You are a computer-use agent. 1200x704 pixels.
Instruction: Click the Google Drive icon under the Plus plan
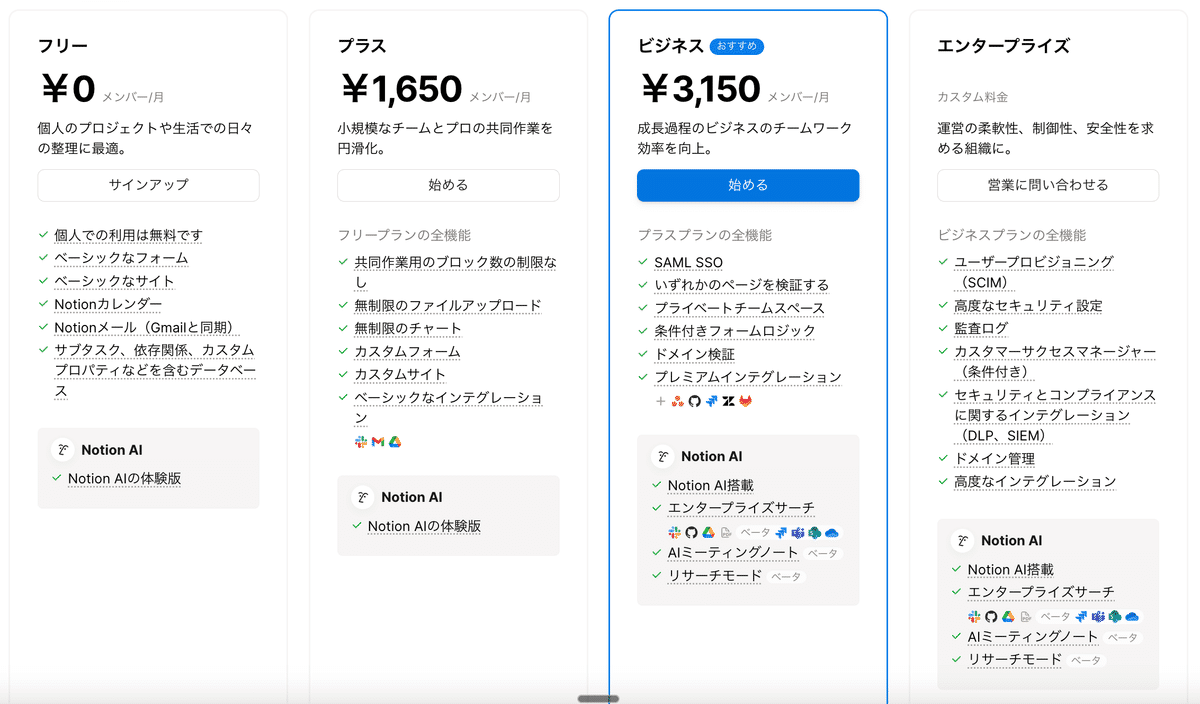[395, 441]
